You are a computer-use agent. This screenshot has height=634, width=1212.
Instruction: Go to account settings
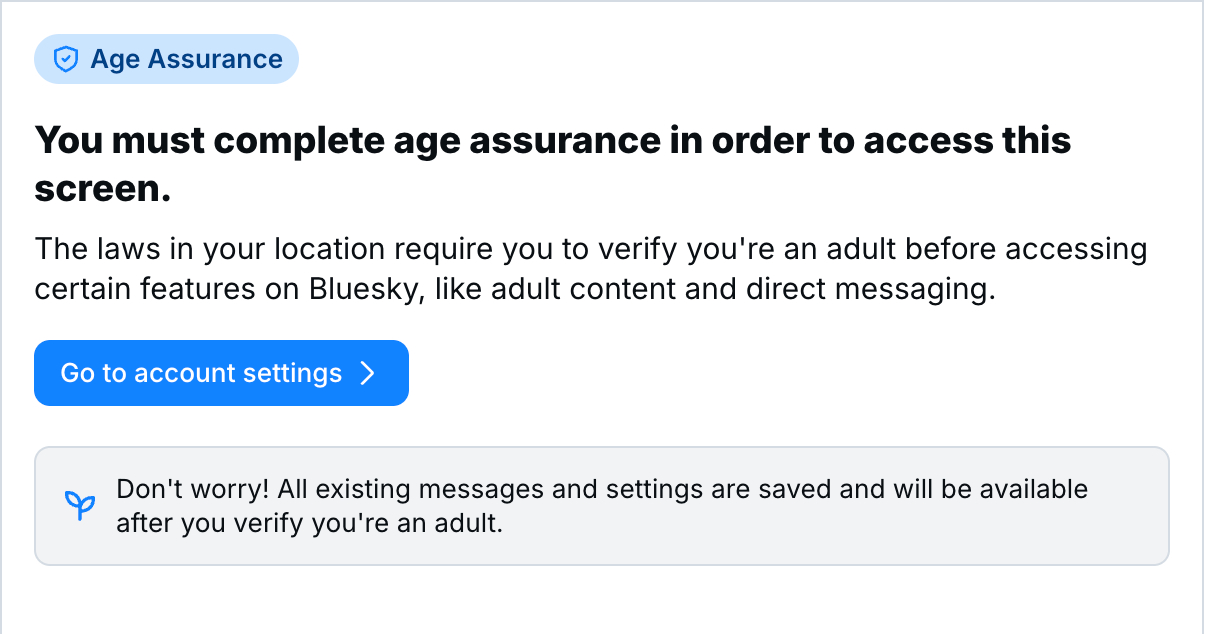coord(221,373)
